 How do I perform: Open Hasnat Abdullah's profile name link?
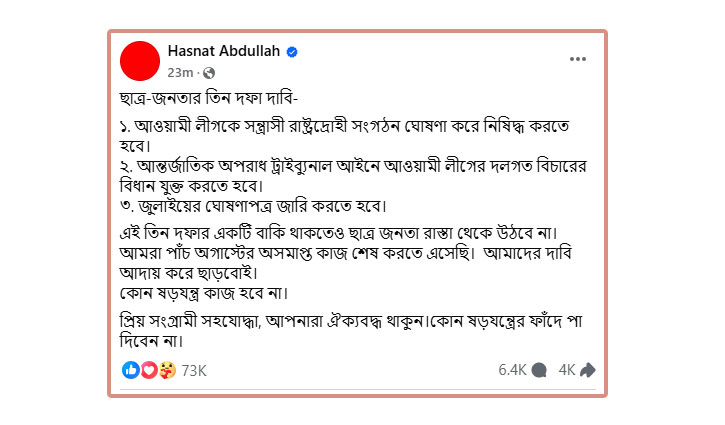pos(224,51)
